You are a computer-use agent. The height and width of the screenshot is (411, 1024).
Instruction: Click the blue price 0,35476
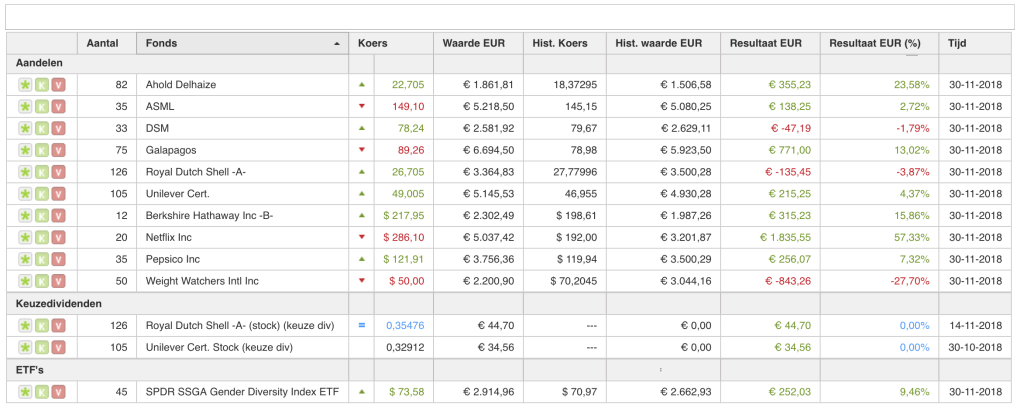tap(405, 326)
